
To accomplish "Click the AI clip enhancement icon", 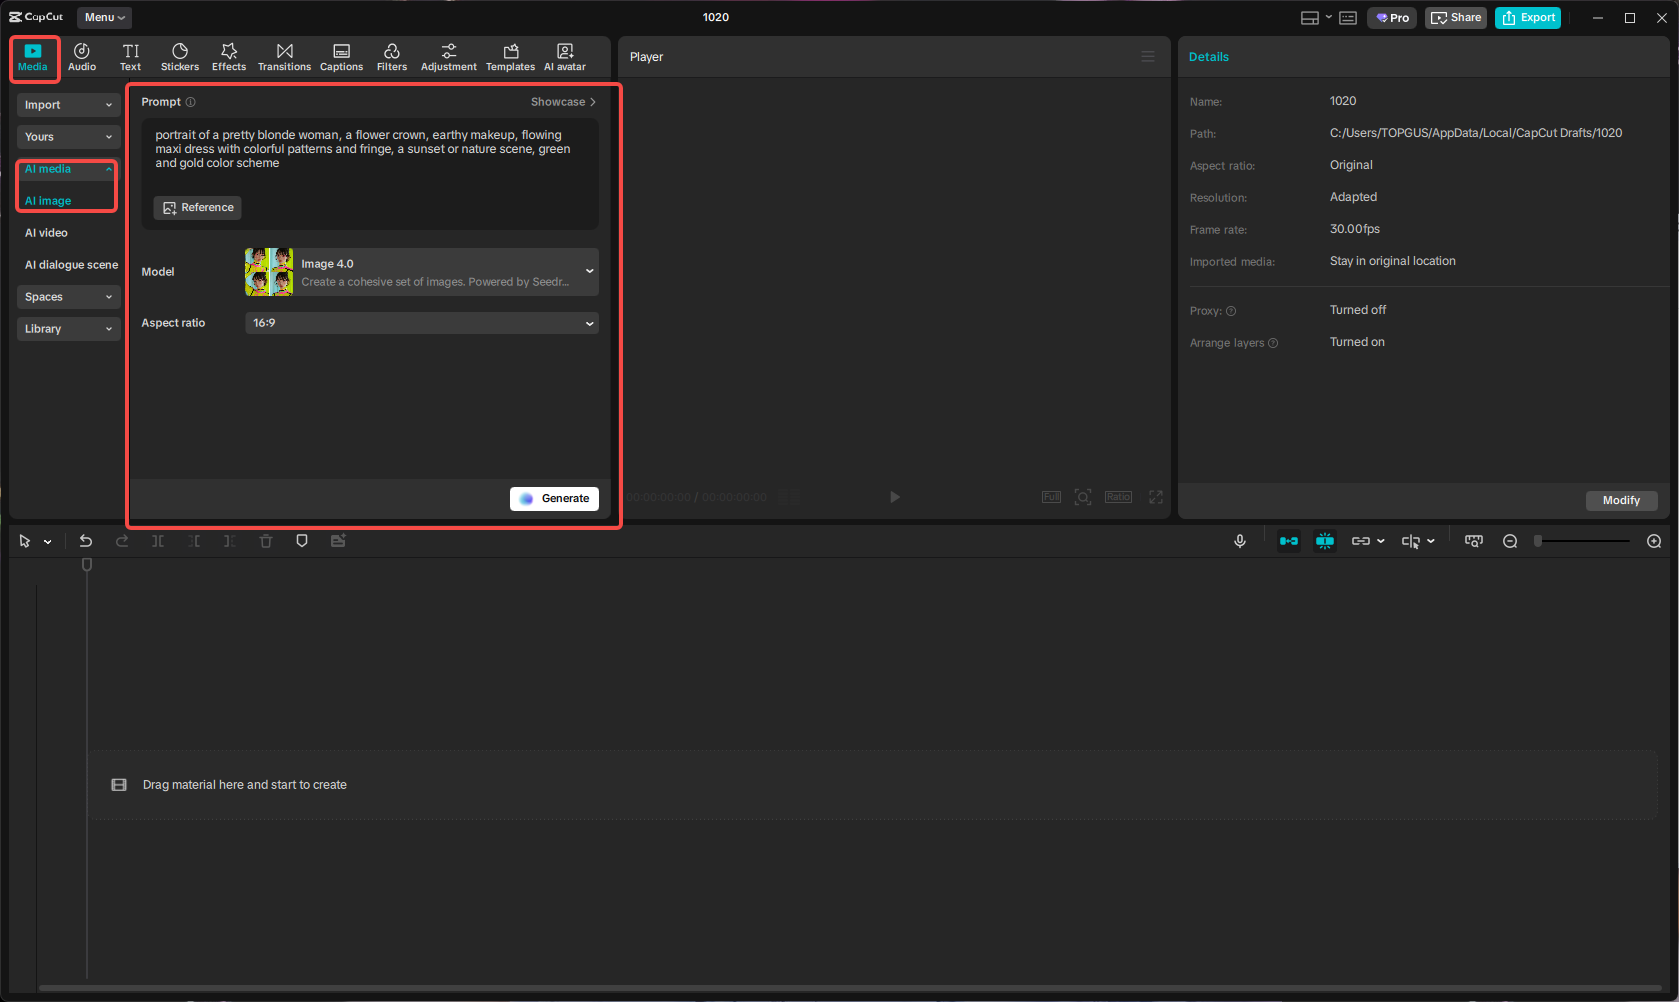I will click(338, 541).
